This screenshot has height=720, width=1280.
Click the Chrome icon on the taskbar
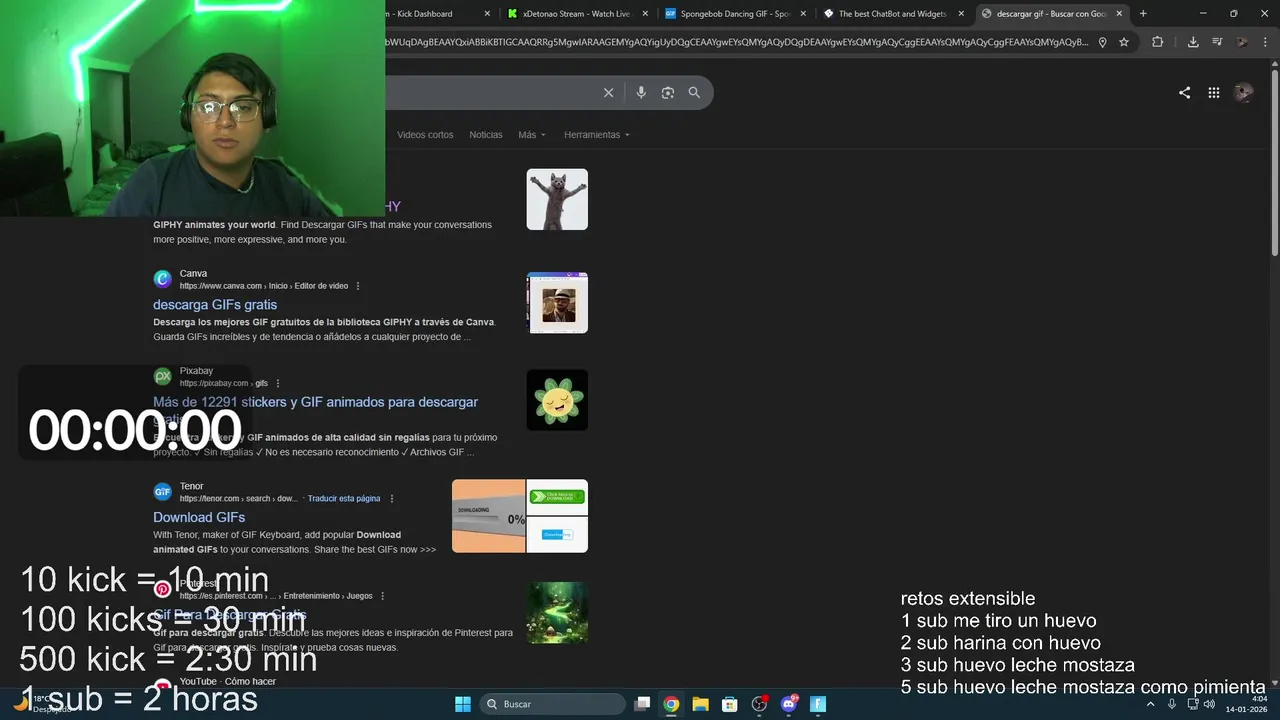671,704
